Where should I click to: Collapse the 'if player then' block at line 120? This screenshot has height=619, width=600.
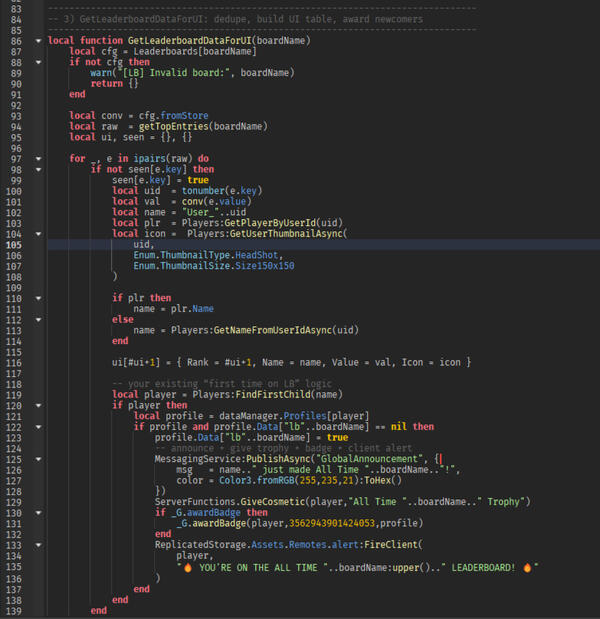click(38, 405)
